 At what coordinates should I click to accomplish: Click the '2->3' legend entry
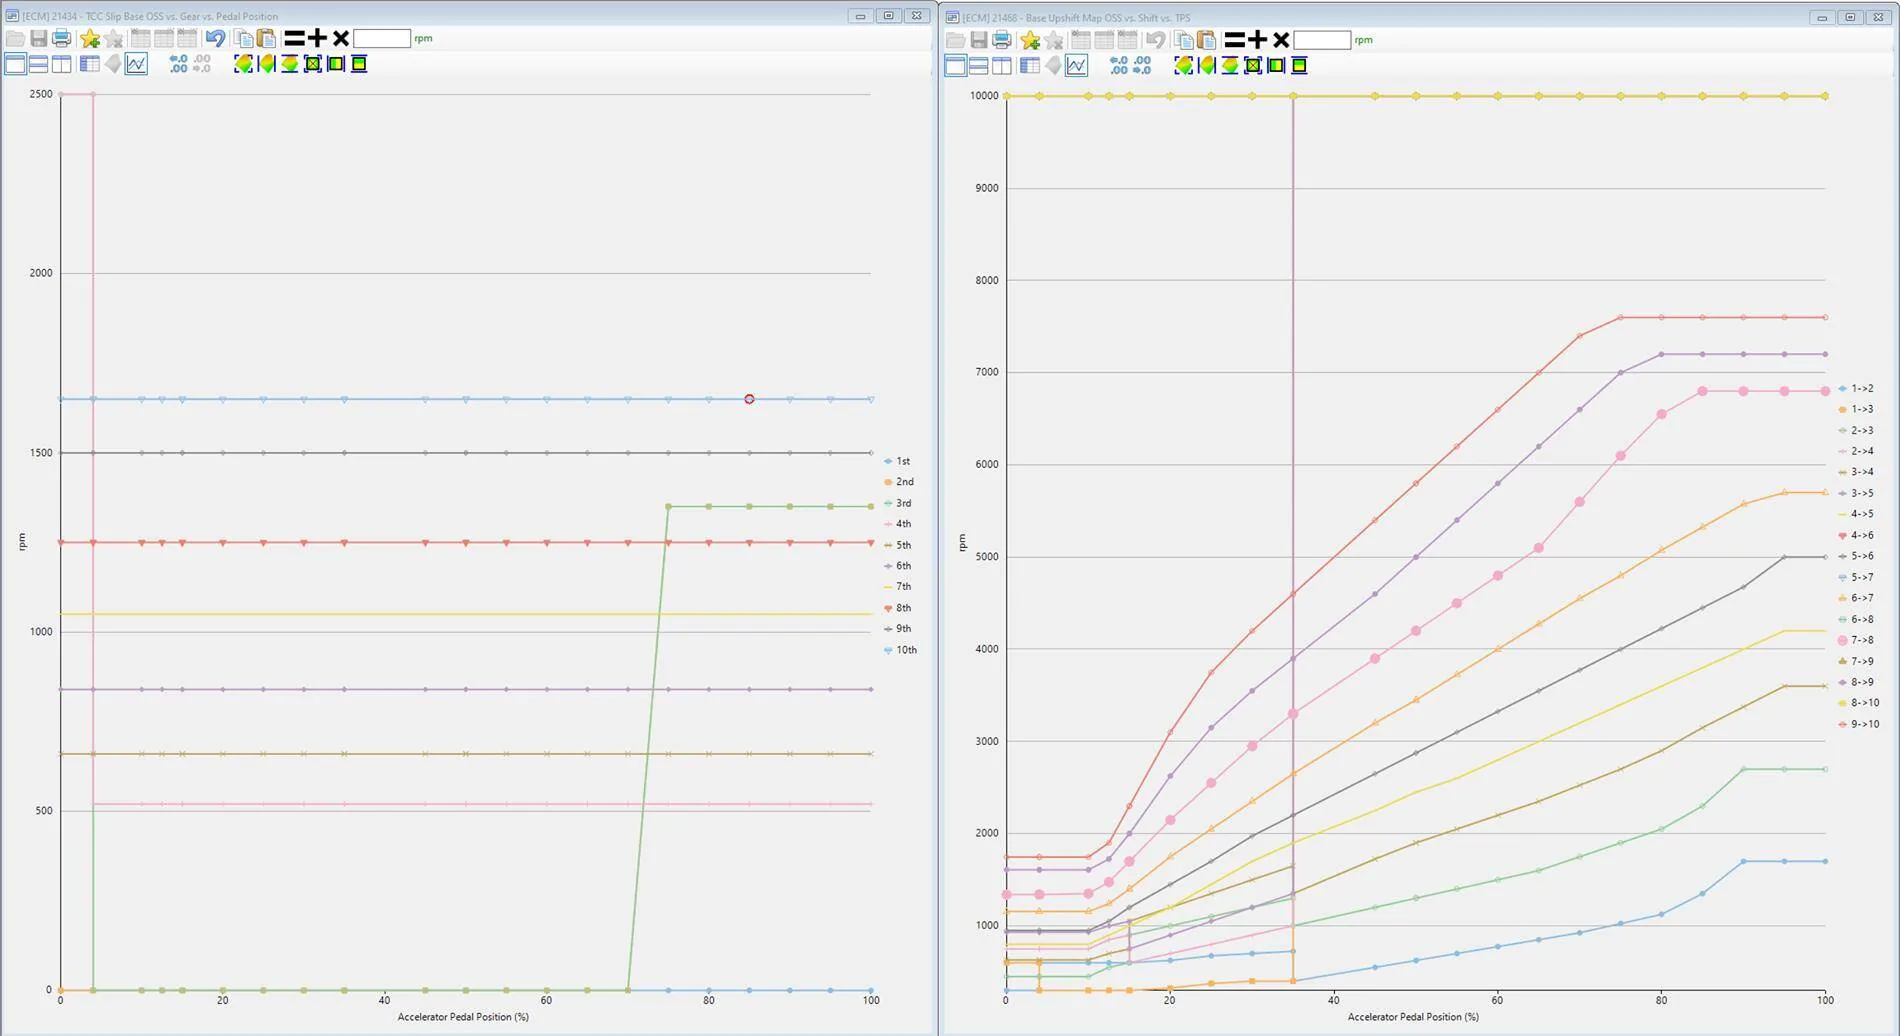pos(1856,430)
